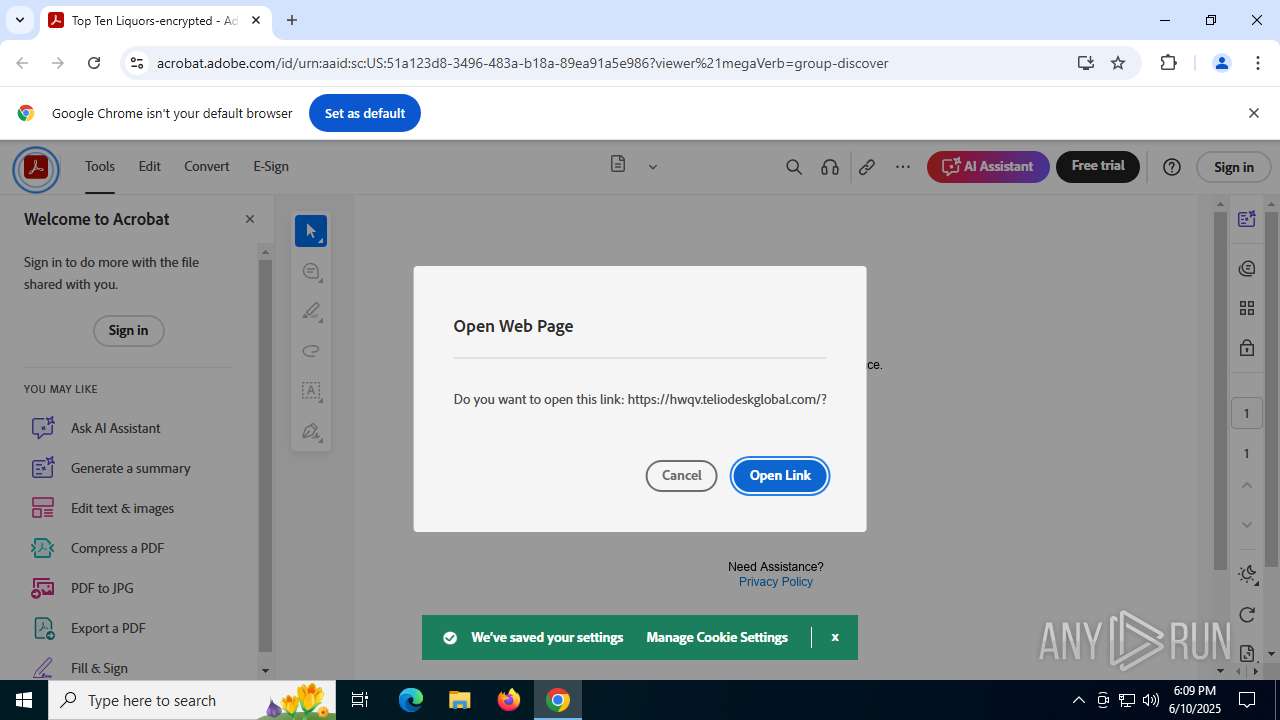This screenshot has width=1280, height=720.
Task: Open the Tools tab
Action: coord(100,166)
